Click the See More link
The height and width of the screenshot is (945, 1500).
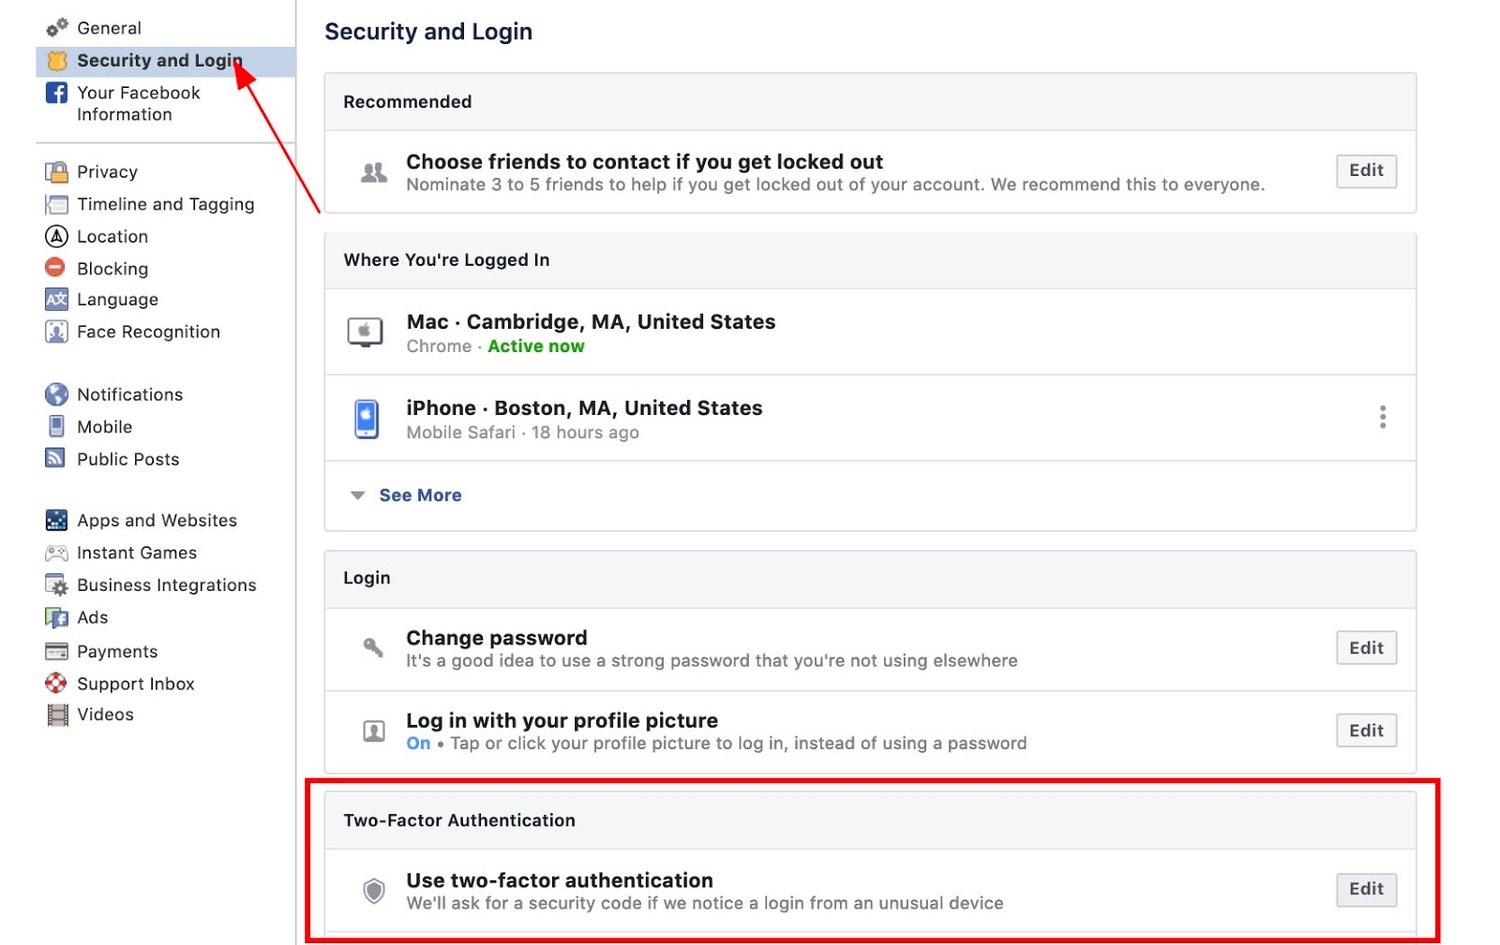pyautogui.click(x=420, y=495)
